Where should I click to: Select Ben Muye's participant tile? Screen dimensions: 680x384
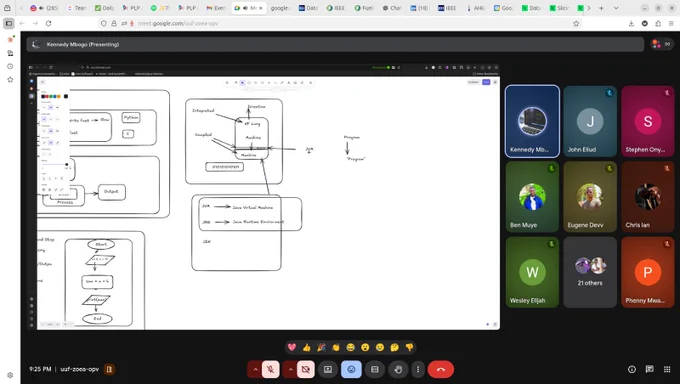532,197
